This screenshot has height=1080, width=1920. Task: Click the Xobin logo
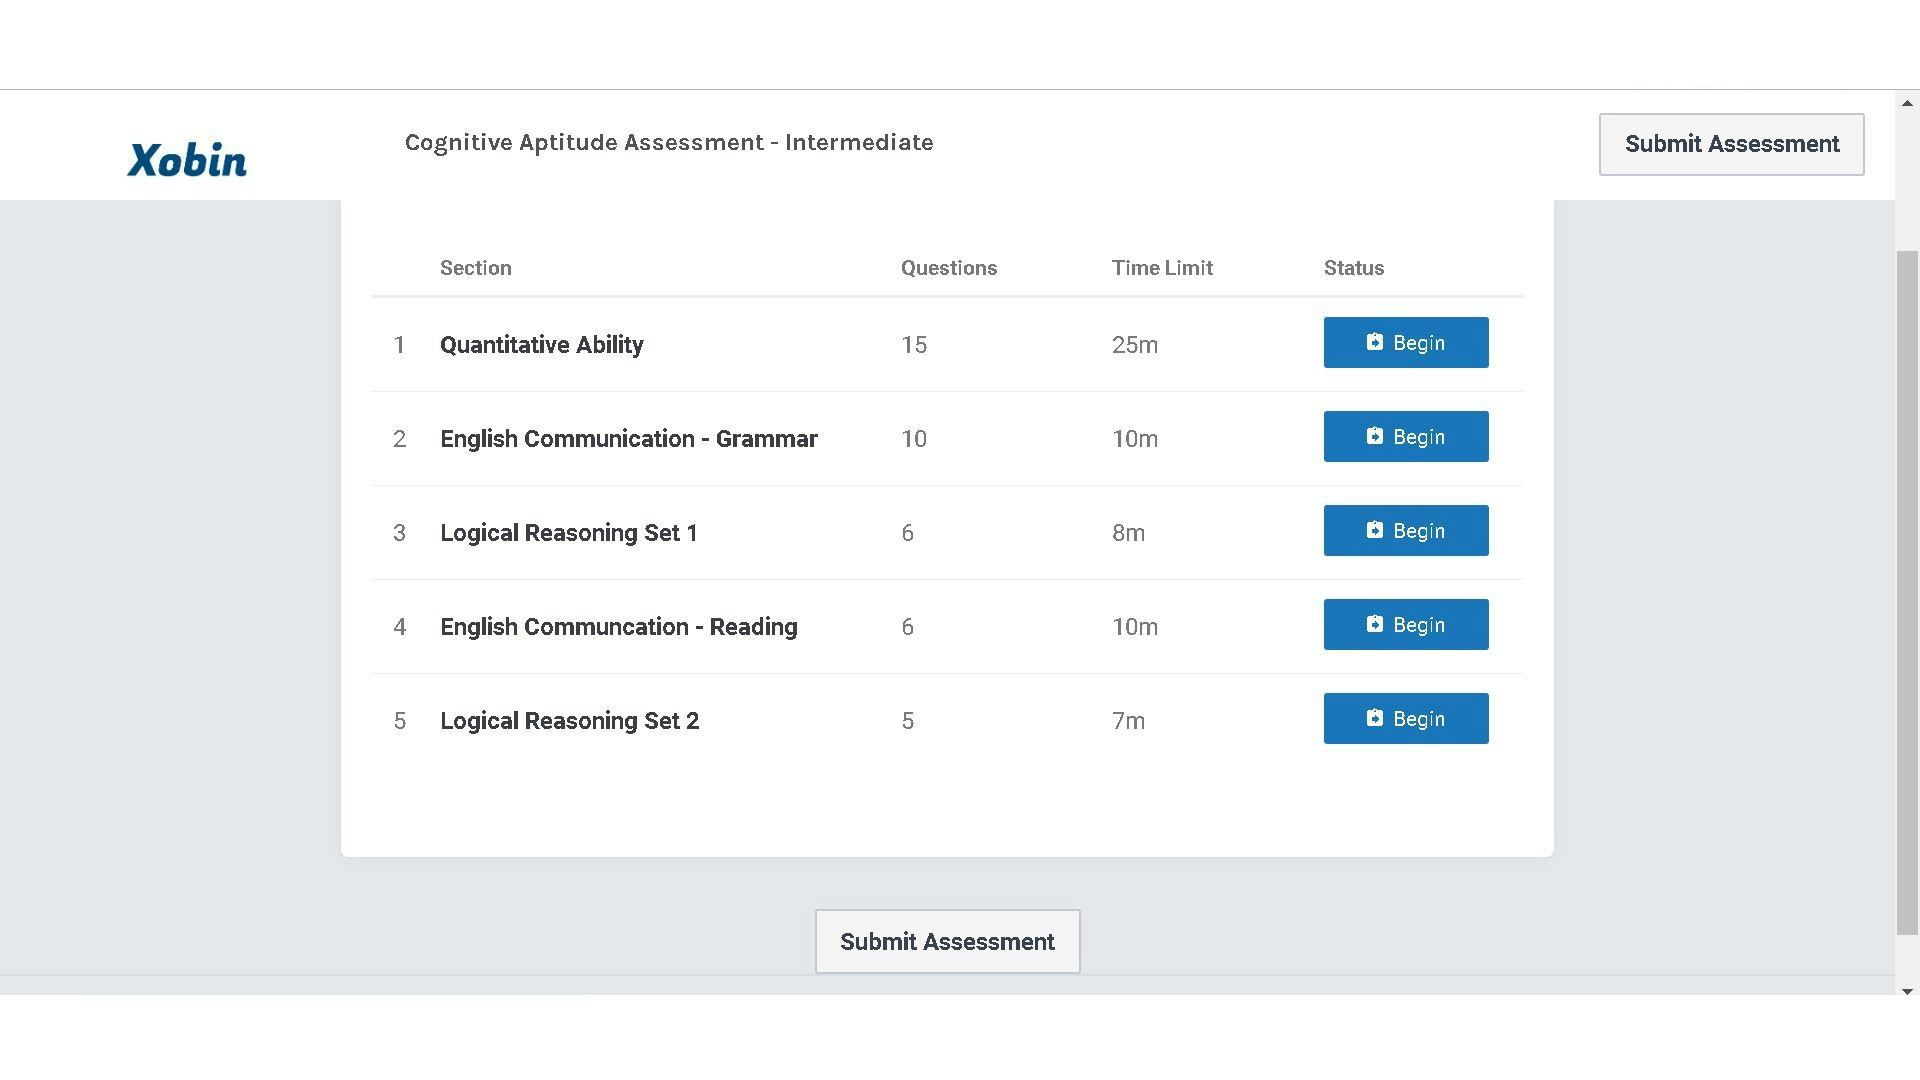click(187, 158)
